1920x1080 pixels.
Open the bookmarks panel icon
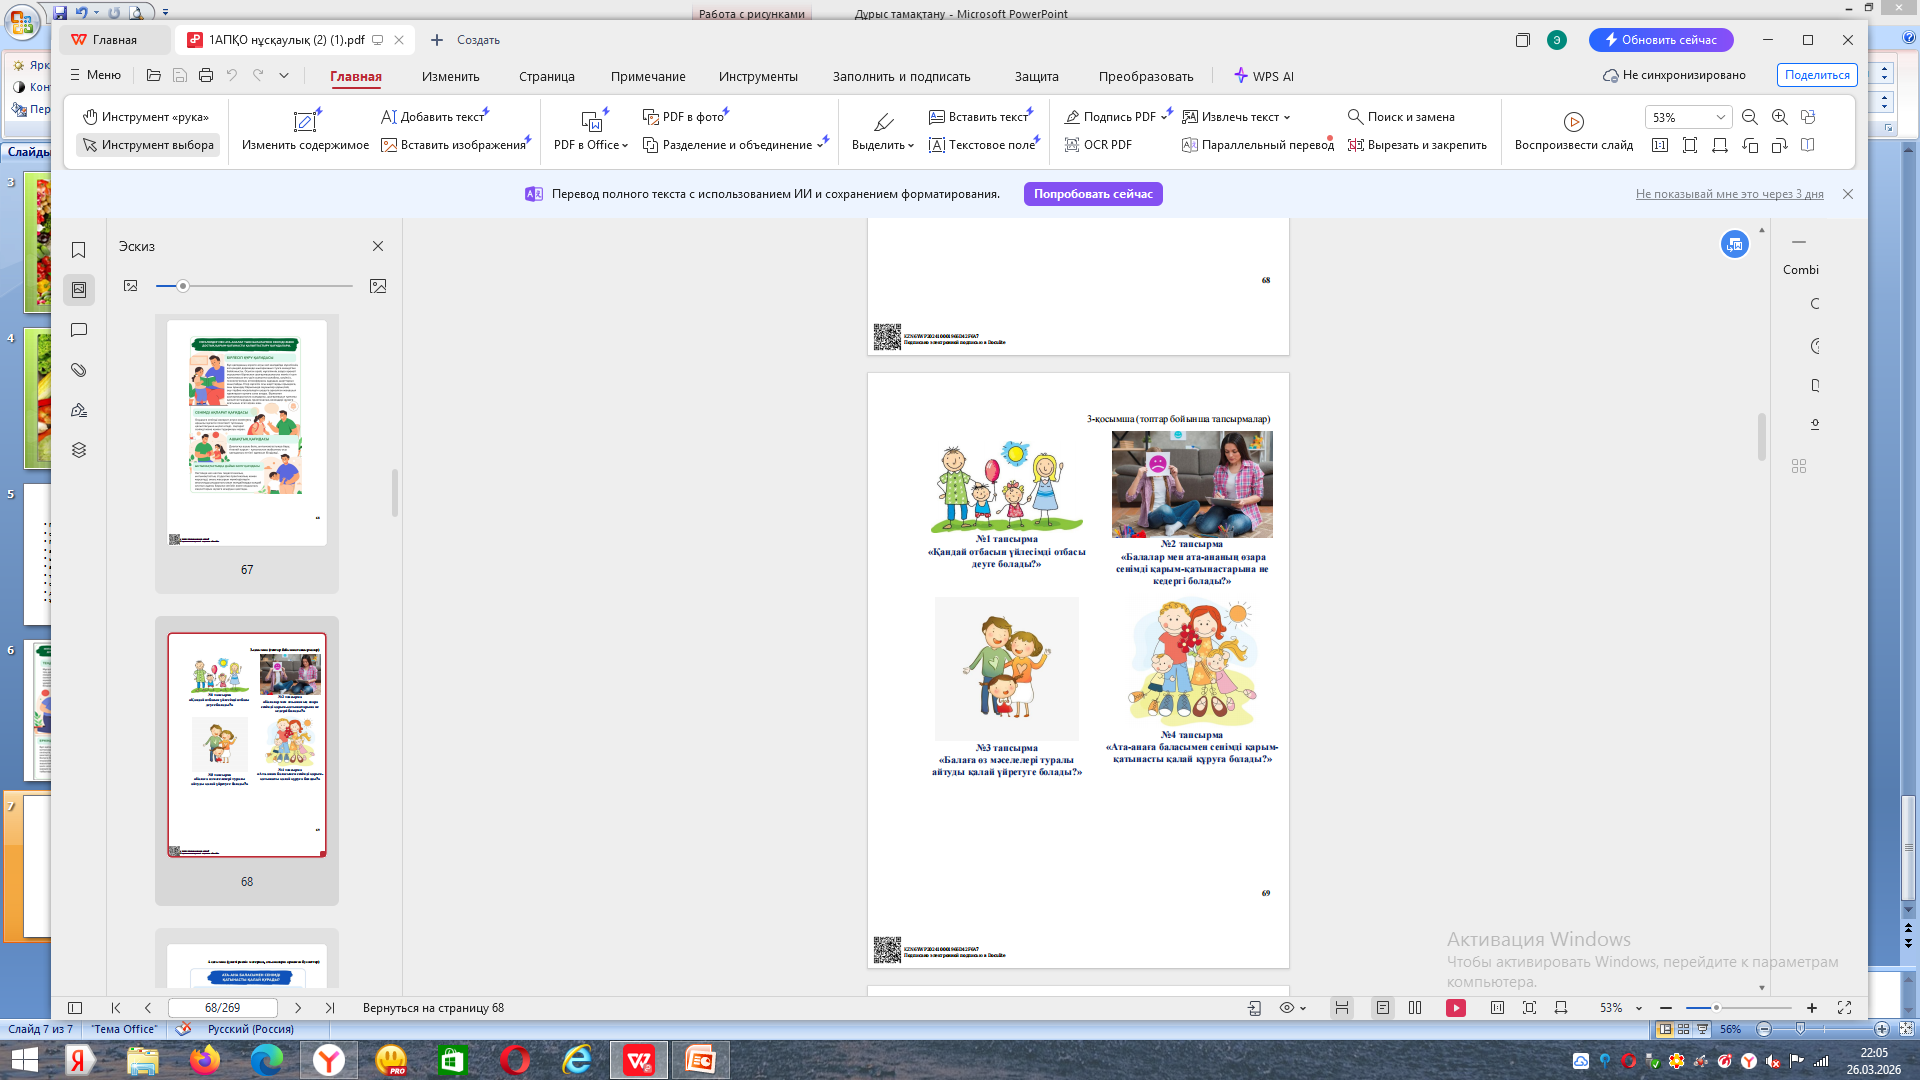(x=79, y=250)
